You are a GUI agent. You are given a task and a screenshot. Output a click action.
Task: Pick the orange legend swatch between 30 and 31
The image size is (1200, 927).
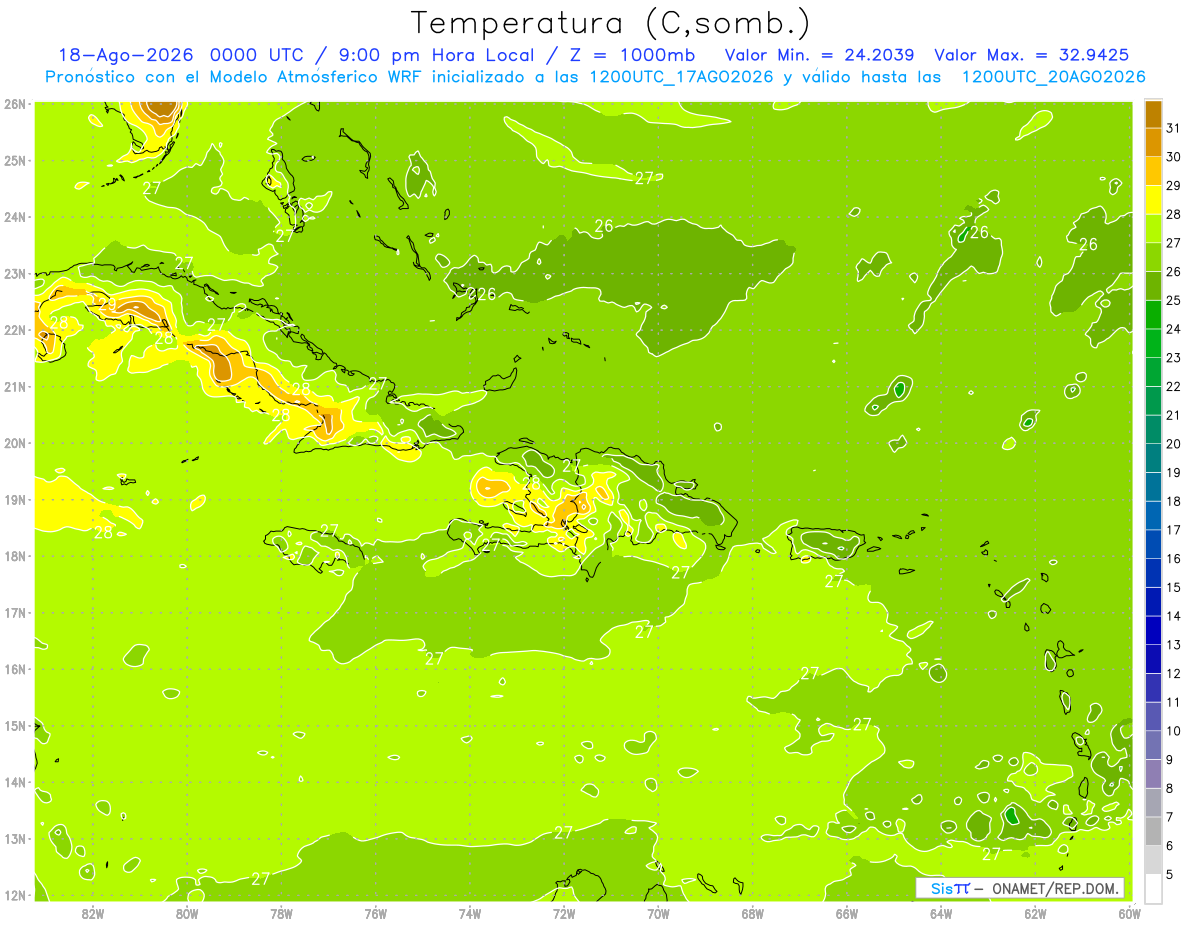click(x=1153, y=143)
